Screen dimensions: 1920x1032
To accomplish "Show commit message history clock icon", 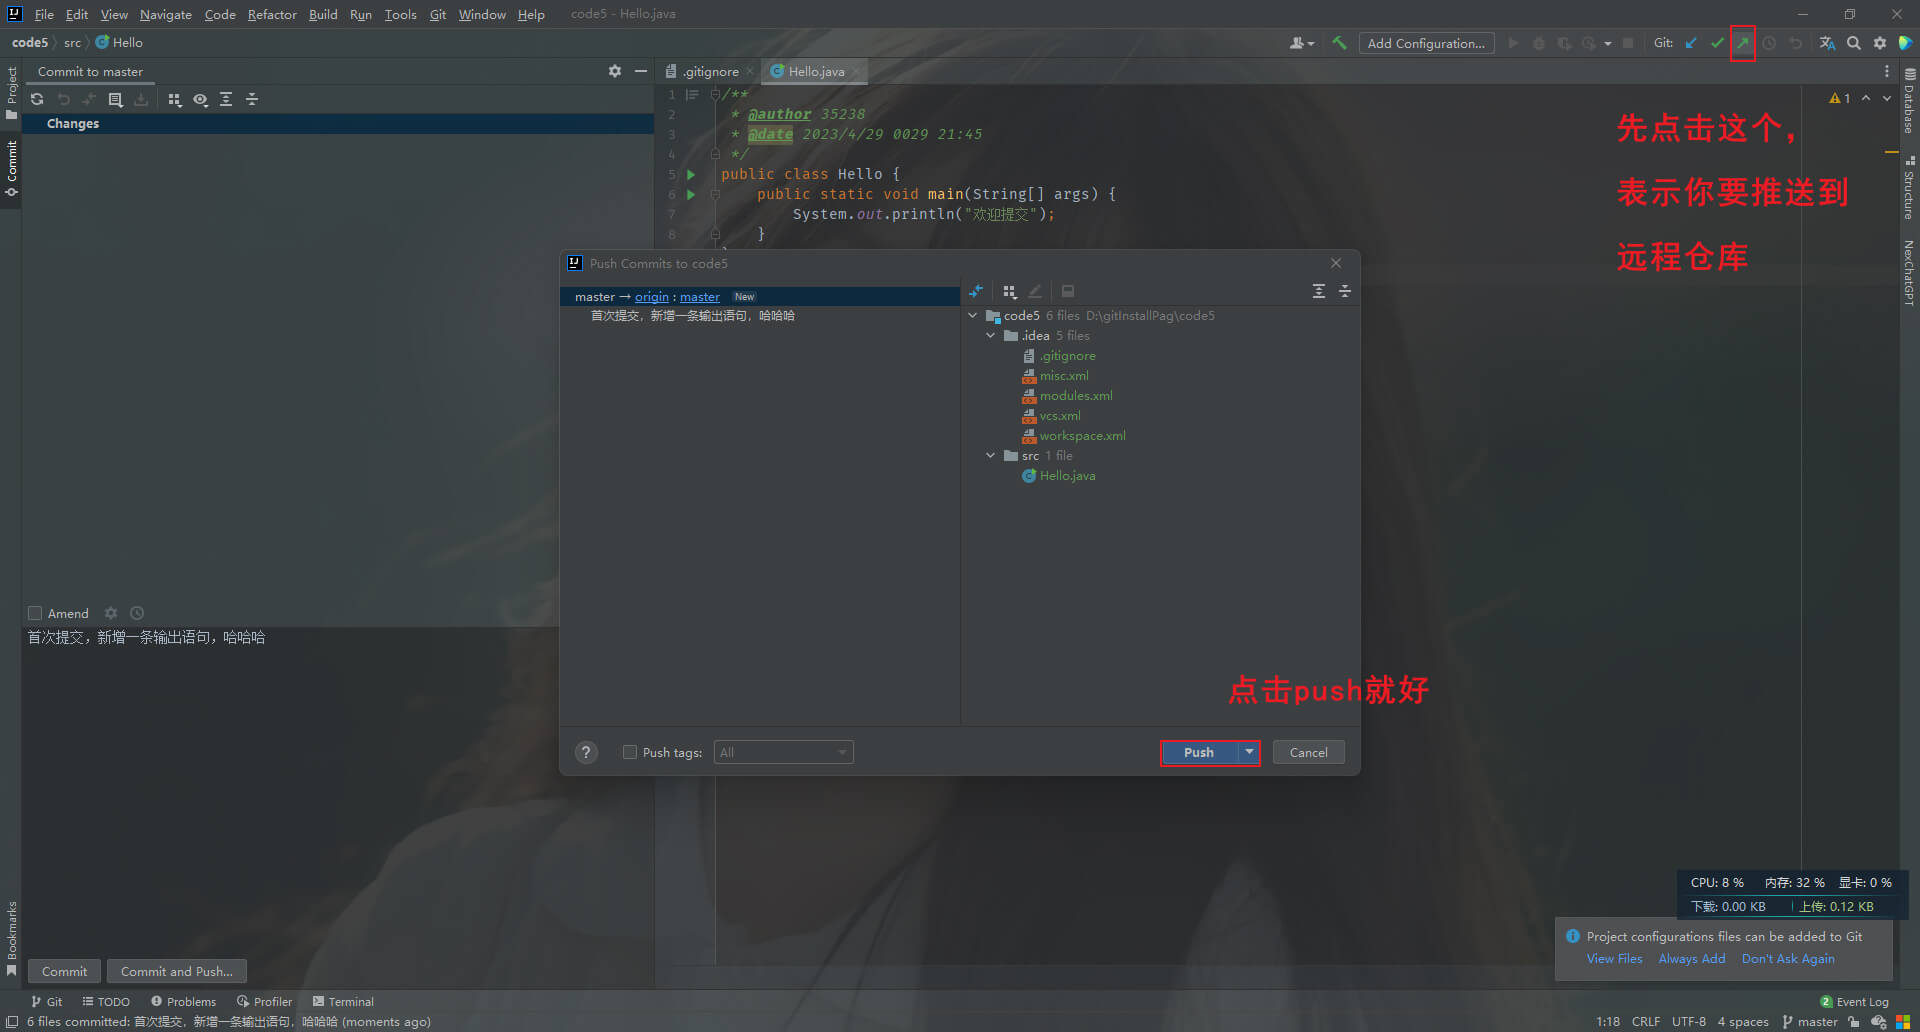I will 137,613.
